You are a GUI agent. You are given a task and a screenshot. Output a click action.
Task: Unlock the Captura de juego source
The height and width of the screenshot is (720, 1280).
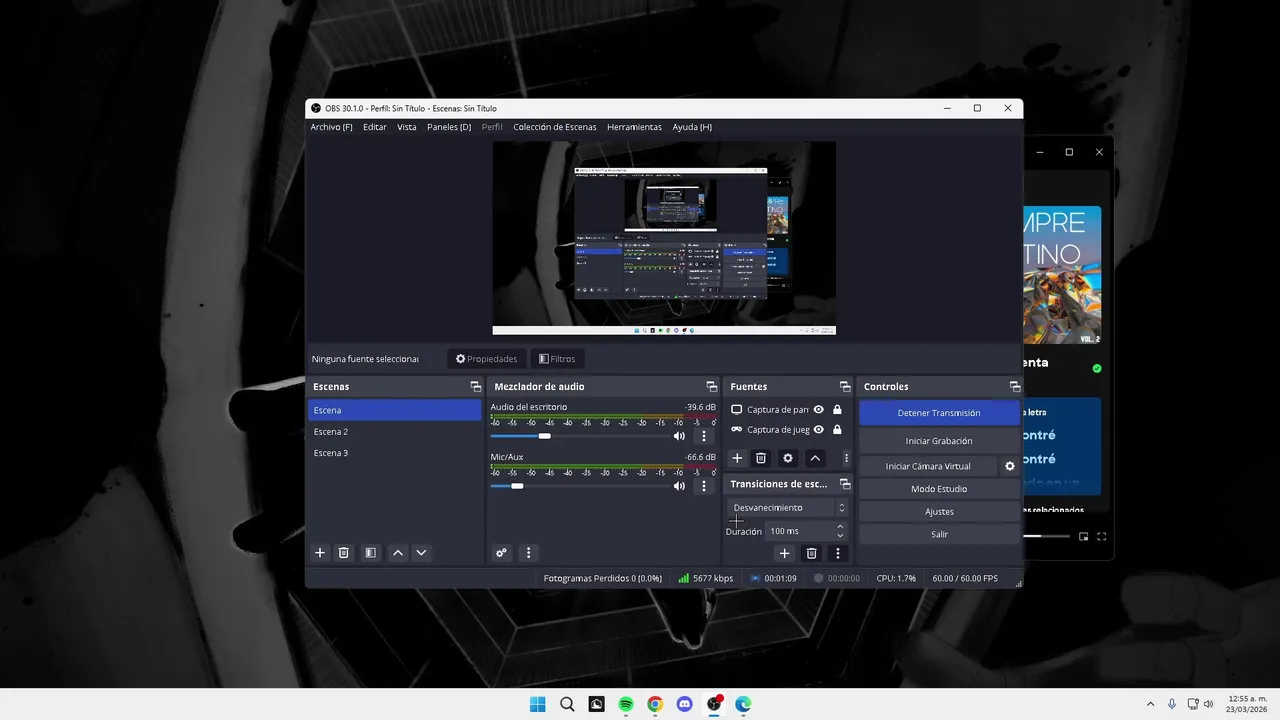click(837, 430)
